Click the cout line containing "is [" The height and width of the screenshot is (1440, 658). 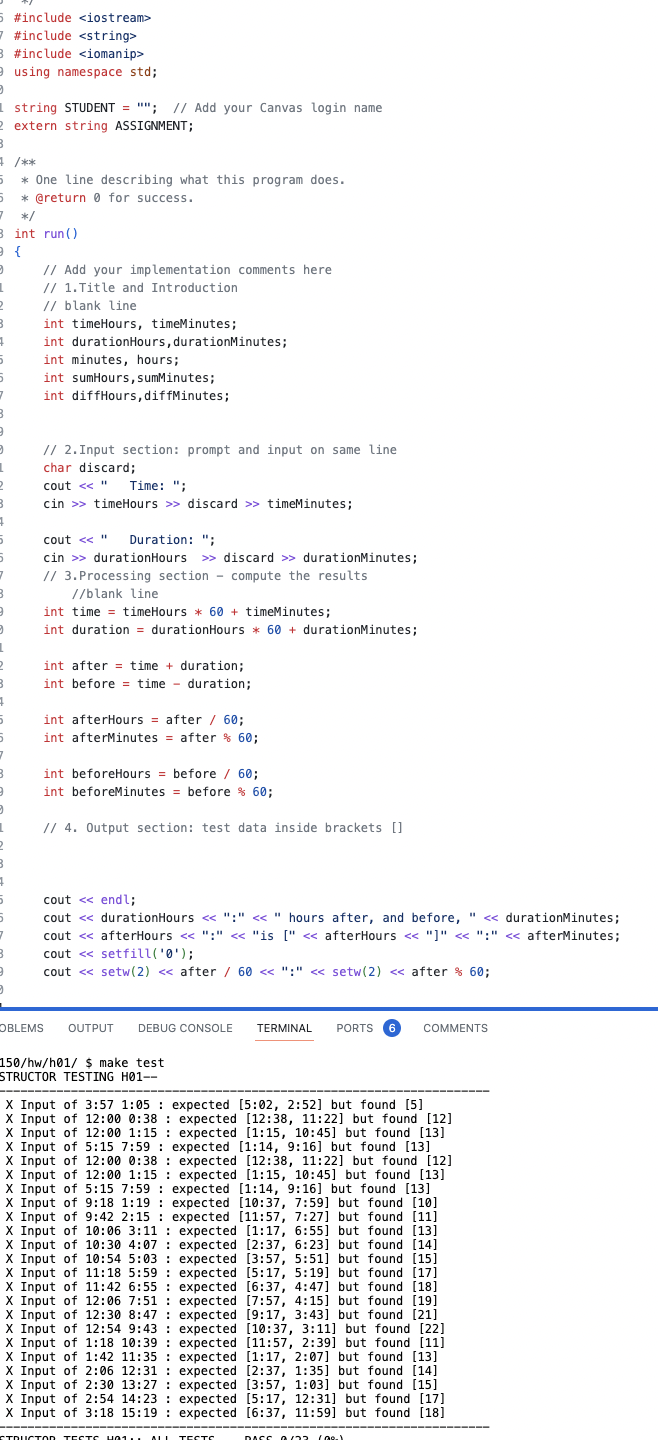pos(331,936)
